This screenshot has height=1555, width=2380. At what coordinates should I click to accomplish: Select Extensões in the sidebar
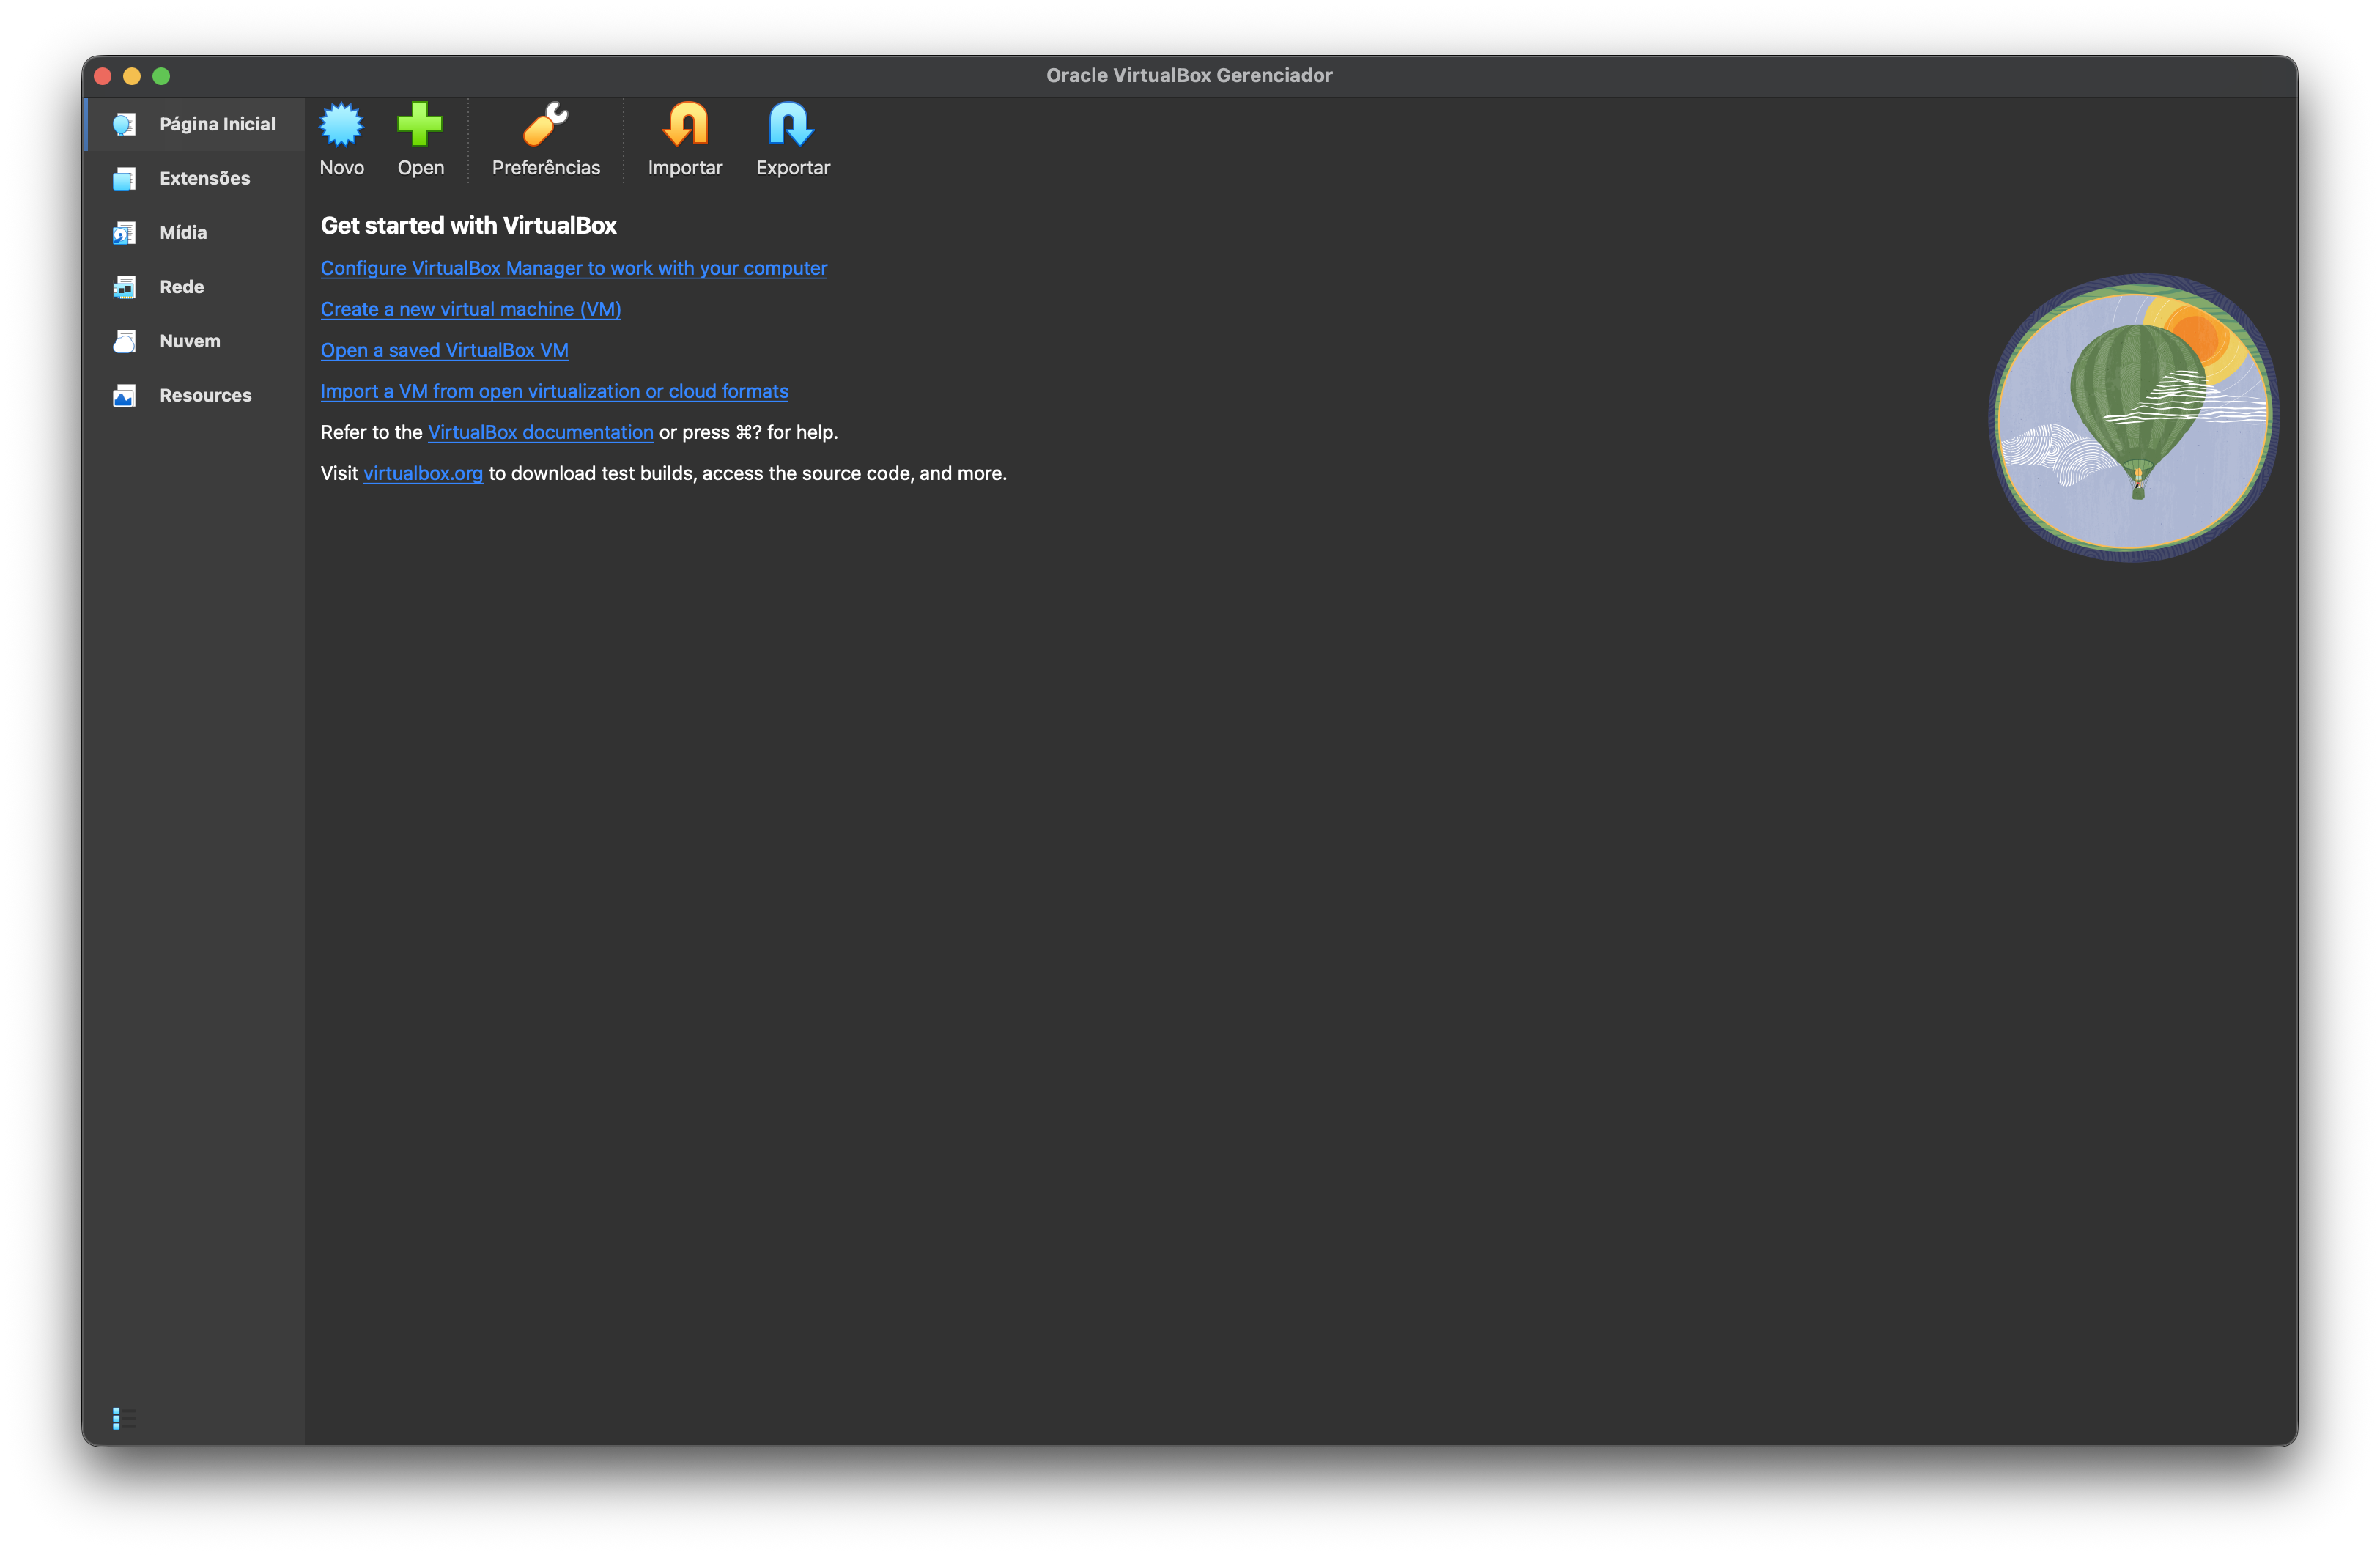[204, 179]
